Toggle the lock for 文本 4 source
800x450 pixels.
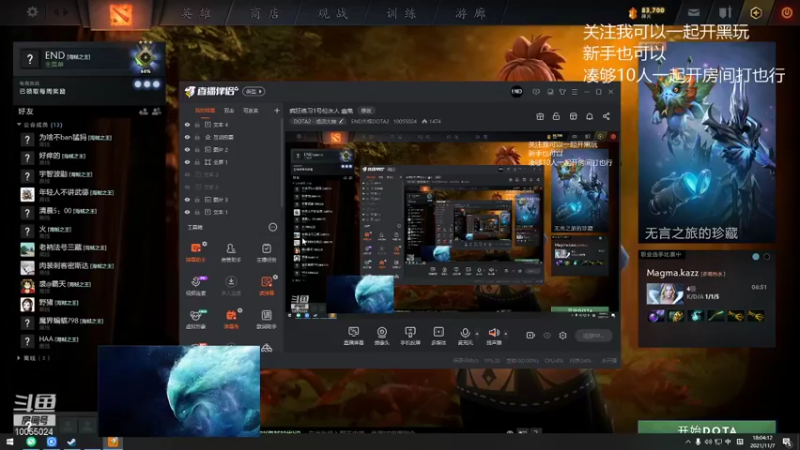(x=197, y=124)
